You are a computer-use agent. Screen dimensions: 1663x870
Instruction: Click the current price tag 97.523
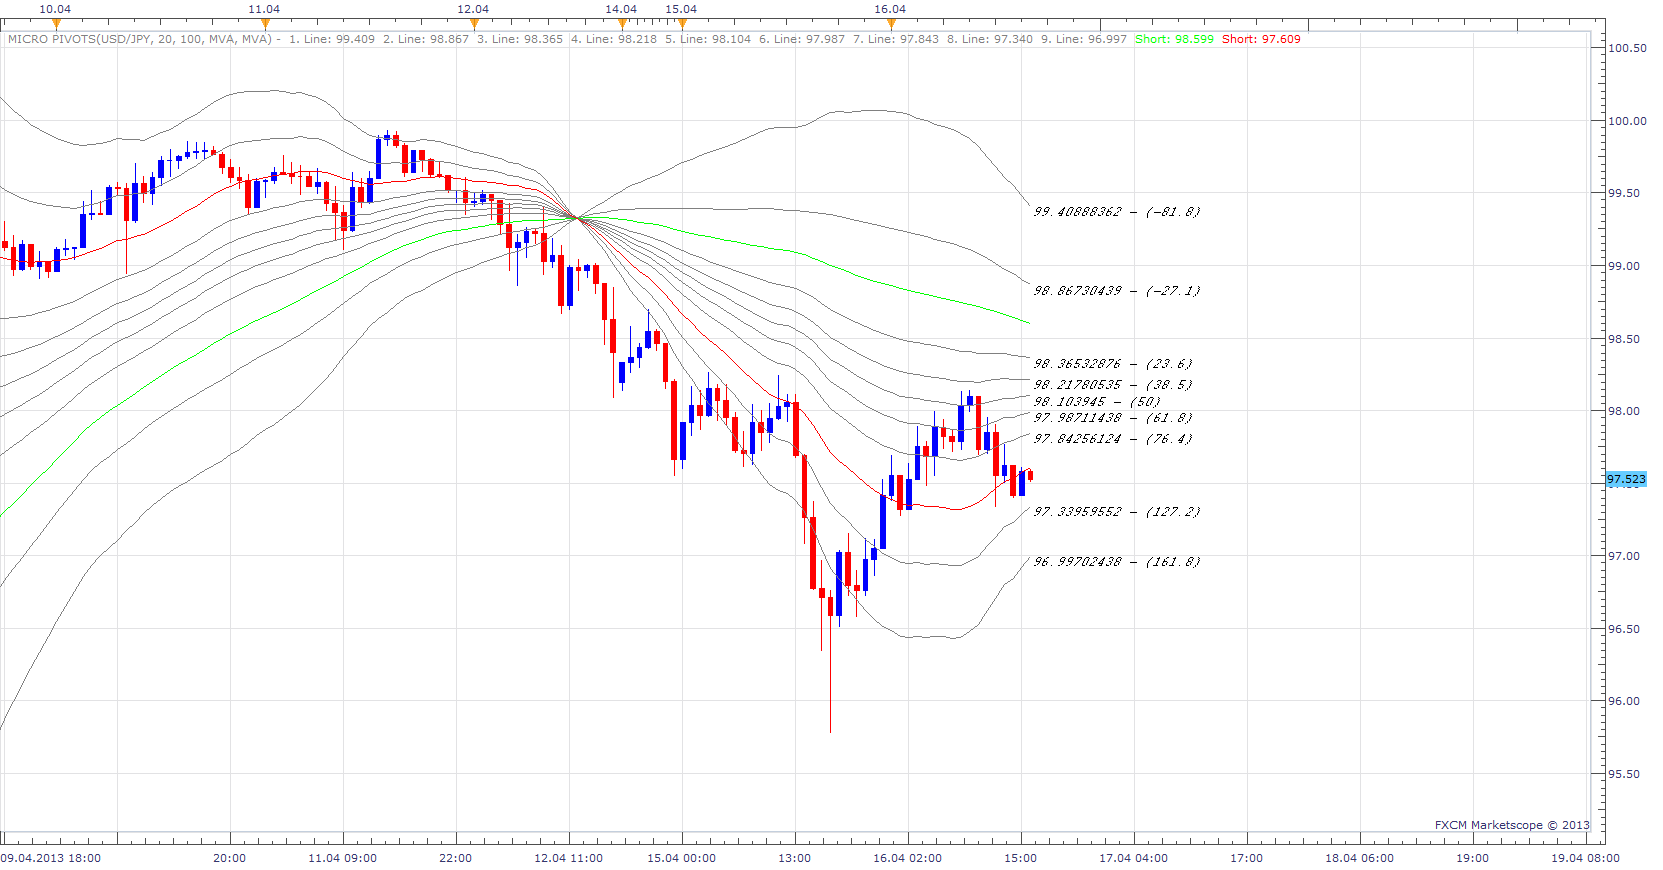click(1626, 479)
